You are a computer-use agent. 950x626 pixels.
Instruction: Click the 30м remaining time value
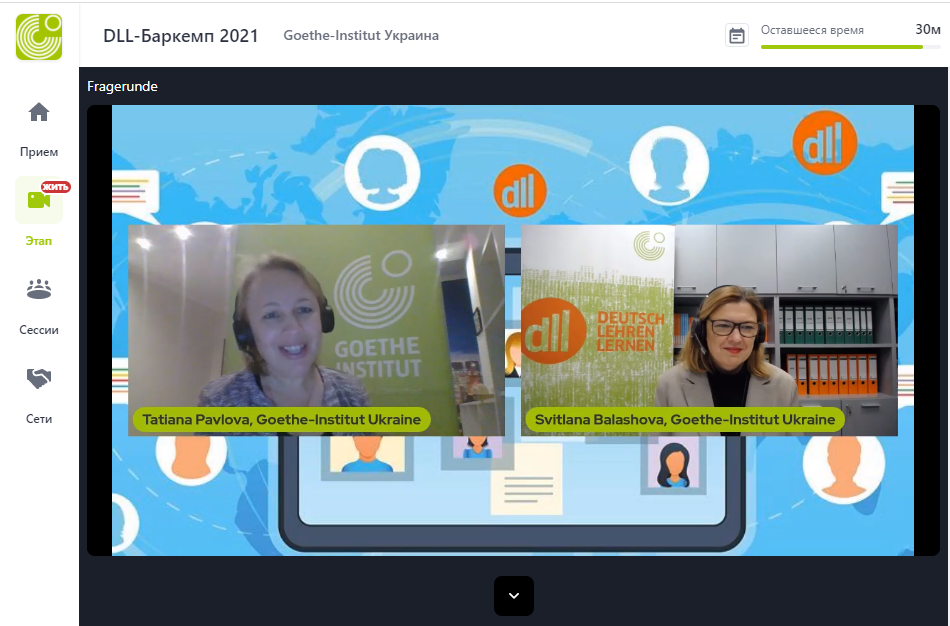click(927, 30)
